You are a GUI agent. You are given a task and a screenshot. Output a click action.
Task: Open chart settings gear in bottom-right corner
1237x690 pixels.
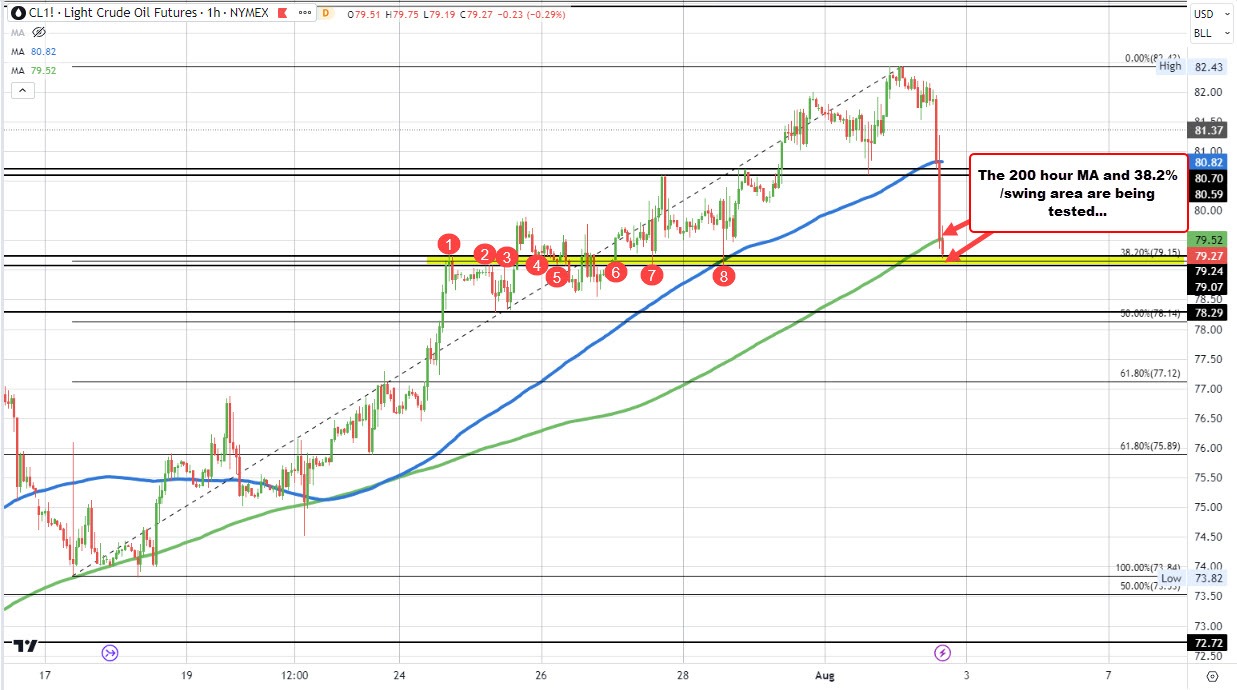click(1211, 677)
